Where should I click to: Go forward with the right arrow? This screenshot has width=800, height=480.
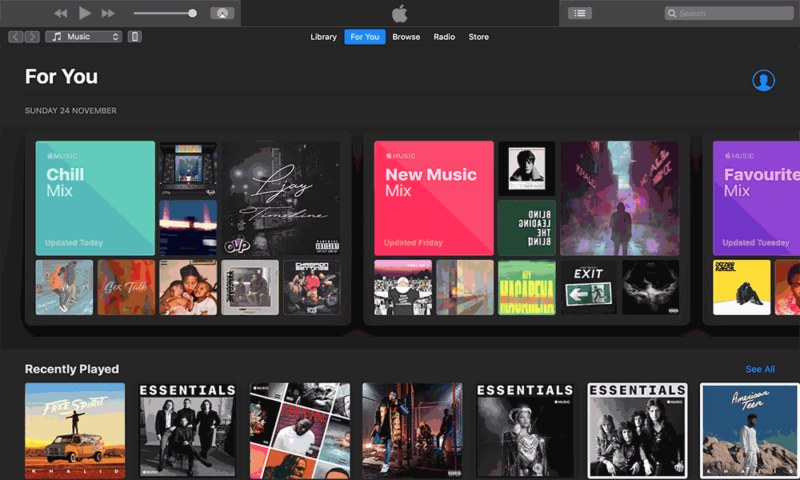click(32, 37)
